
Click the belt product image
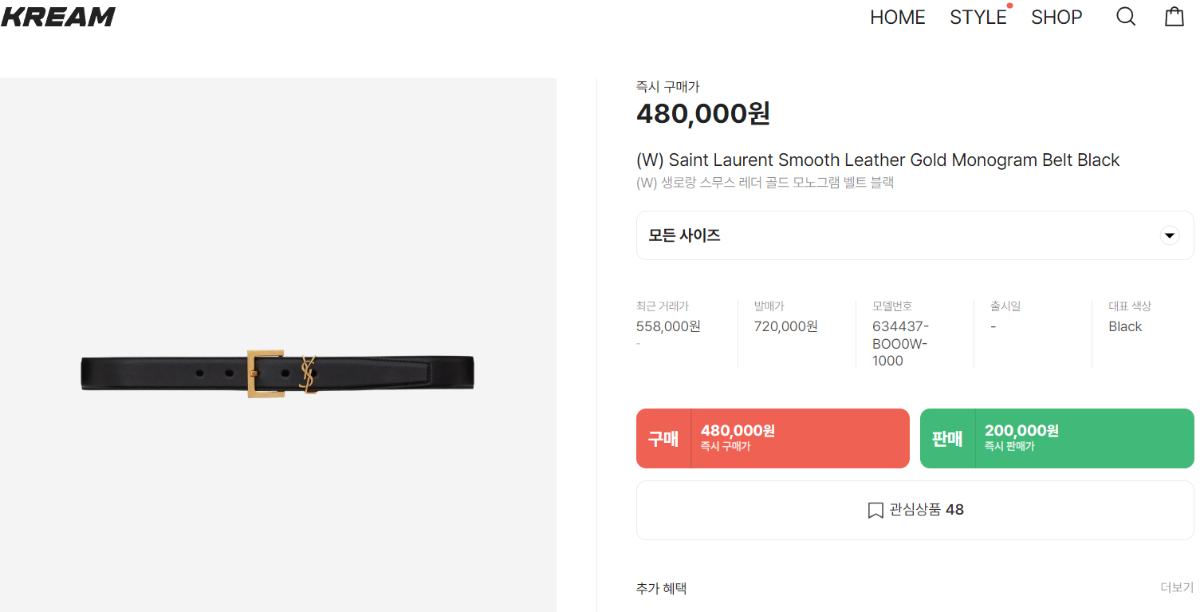[278, 373]
